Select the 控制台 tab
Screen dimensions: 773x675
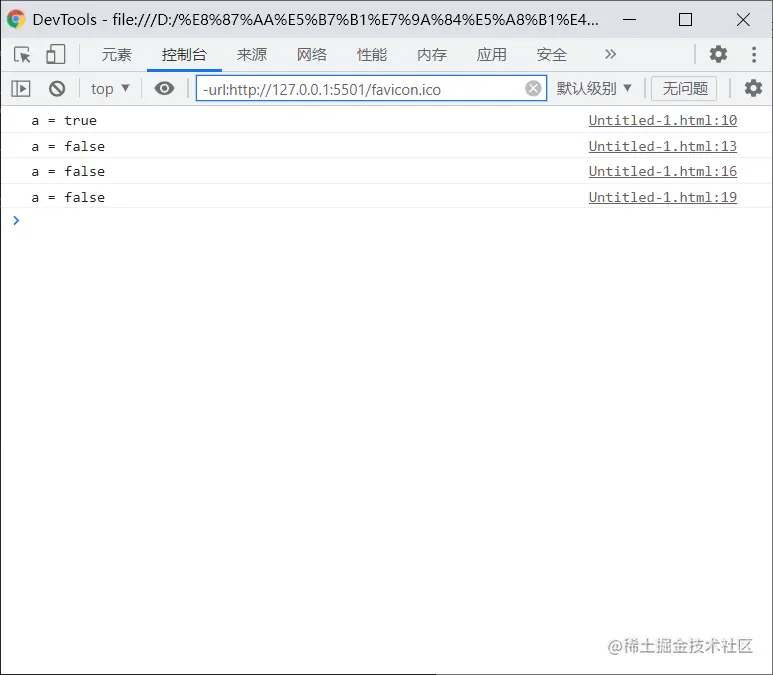click(184, 54)
